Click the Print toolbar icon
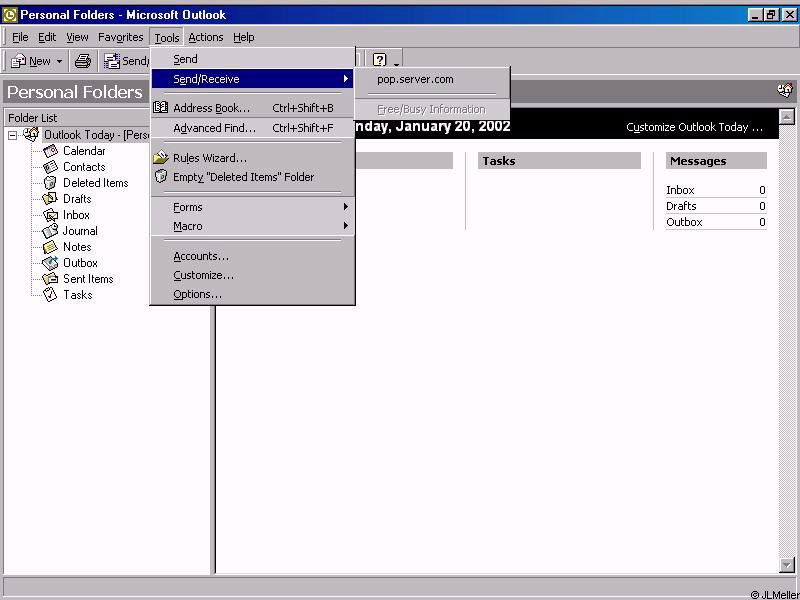This screenshot has width=800, height=600. click(83, 61)
